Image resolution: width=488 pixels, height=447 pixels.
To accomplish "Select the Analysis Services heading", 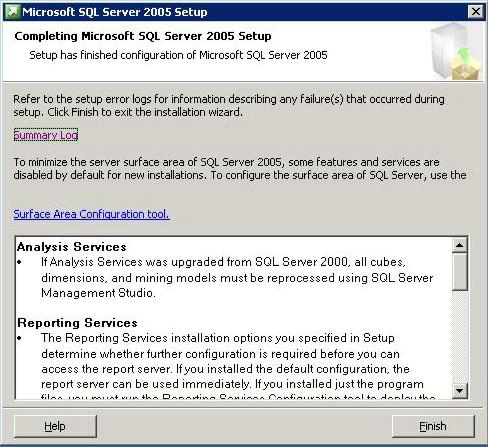I will click(x=72, y=247).
